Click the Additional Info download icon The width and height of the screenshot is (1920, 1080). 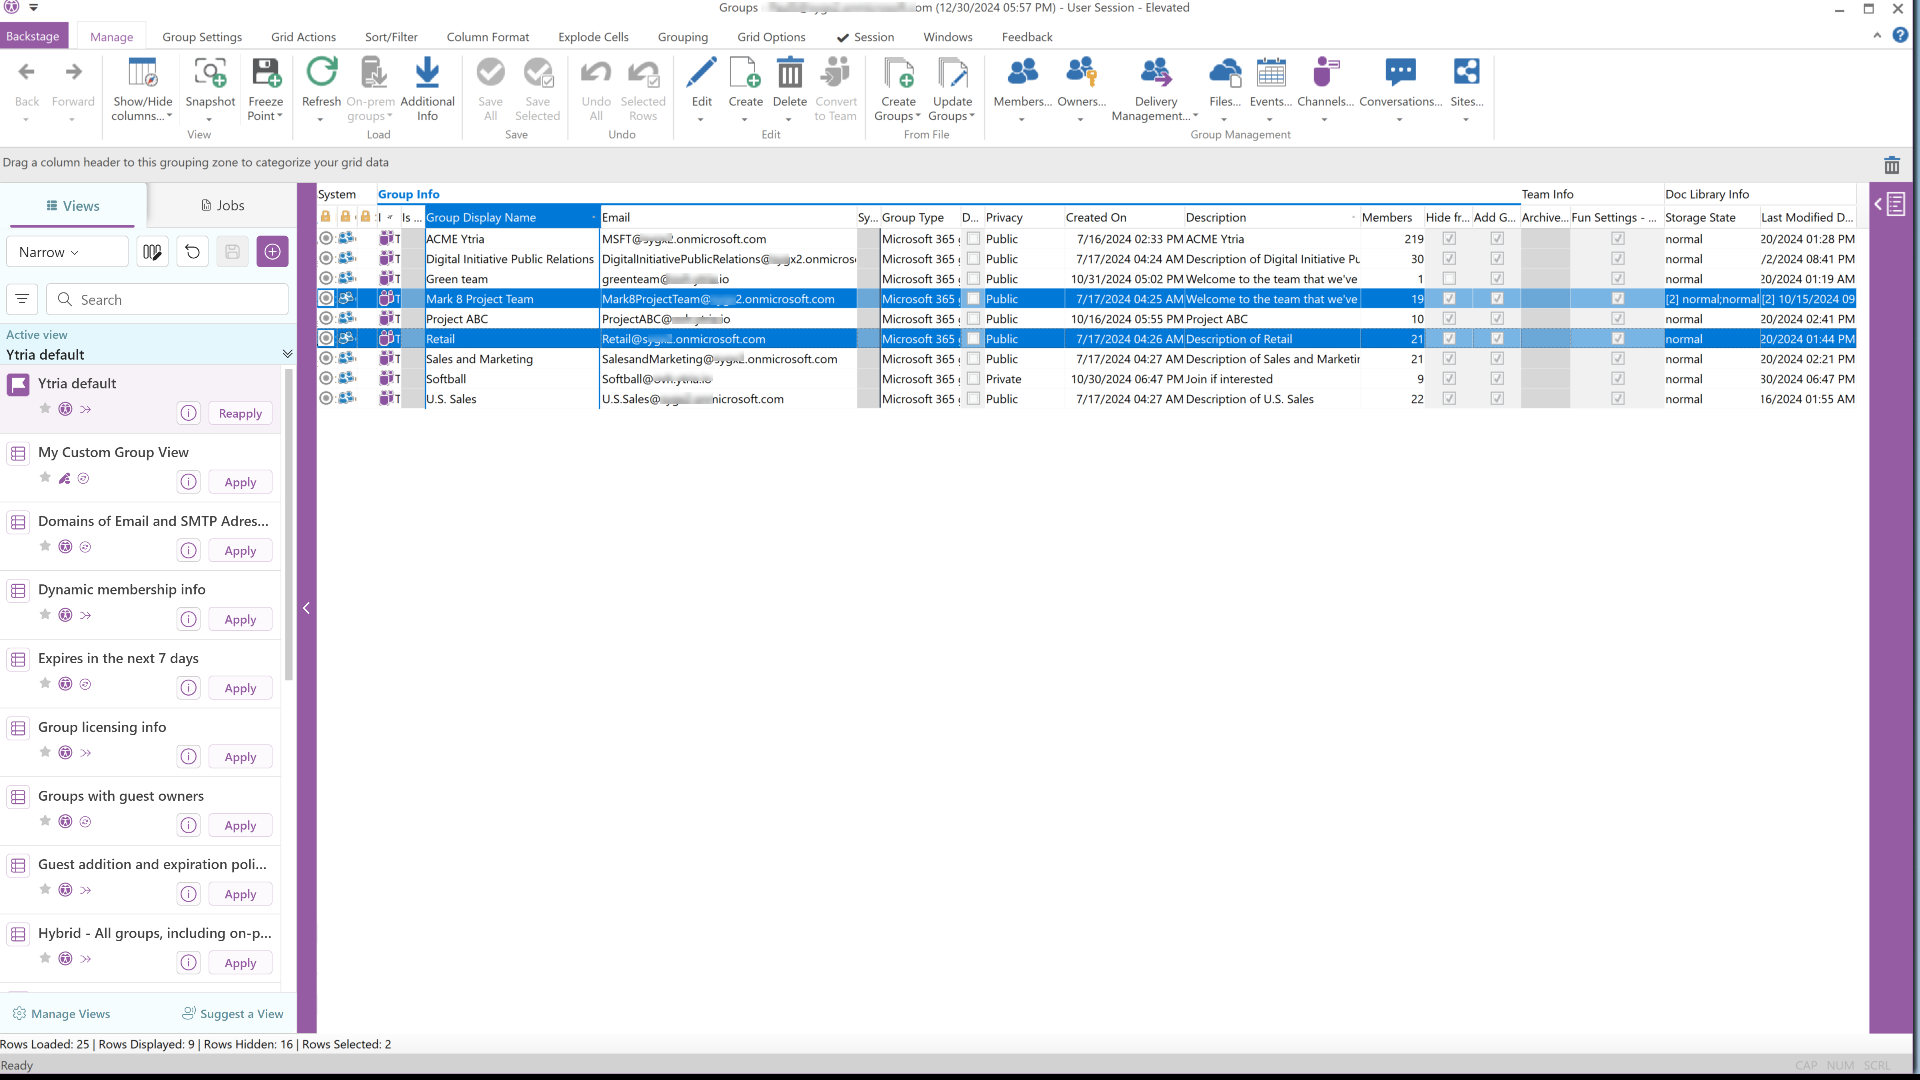pos(427,72)
